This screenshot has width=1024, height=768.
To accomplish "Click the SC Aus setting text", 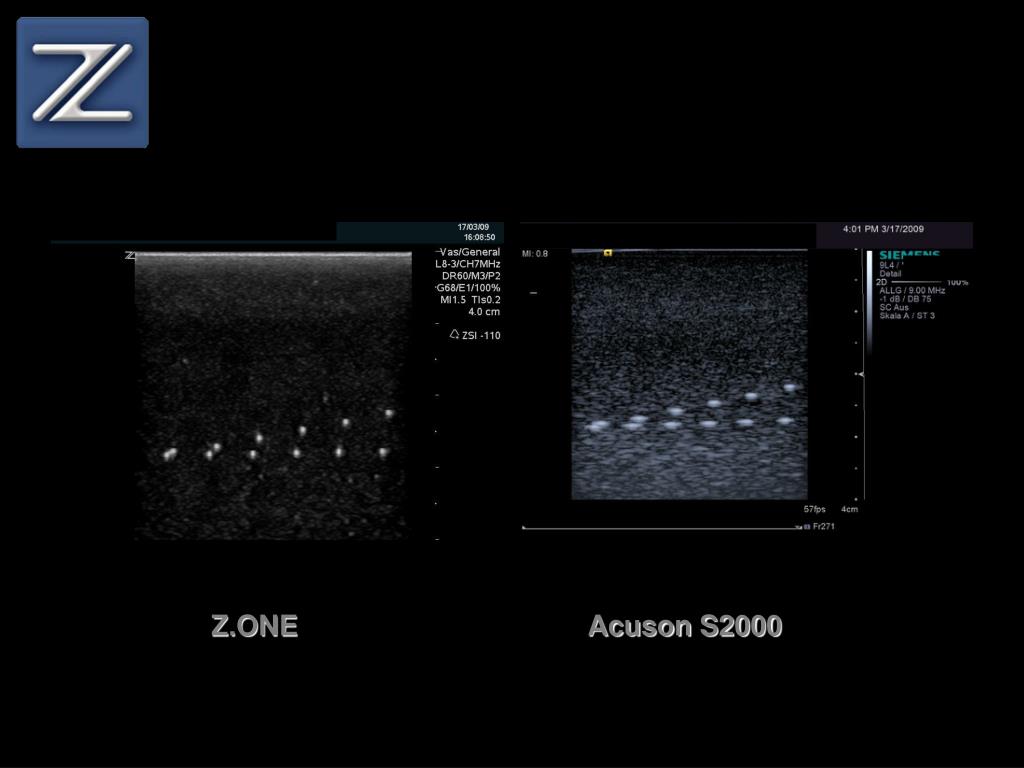I will pos(894,307).
